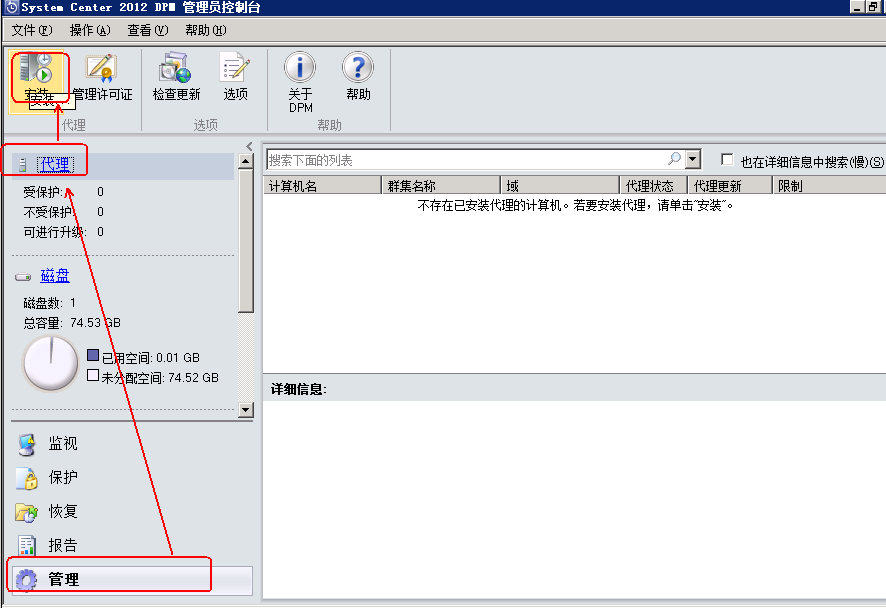Click the 搜索下面的列表 search field

(466, 160)
